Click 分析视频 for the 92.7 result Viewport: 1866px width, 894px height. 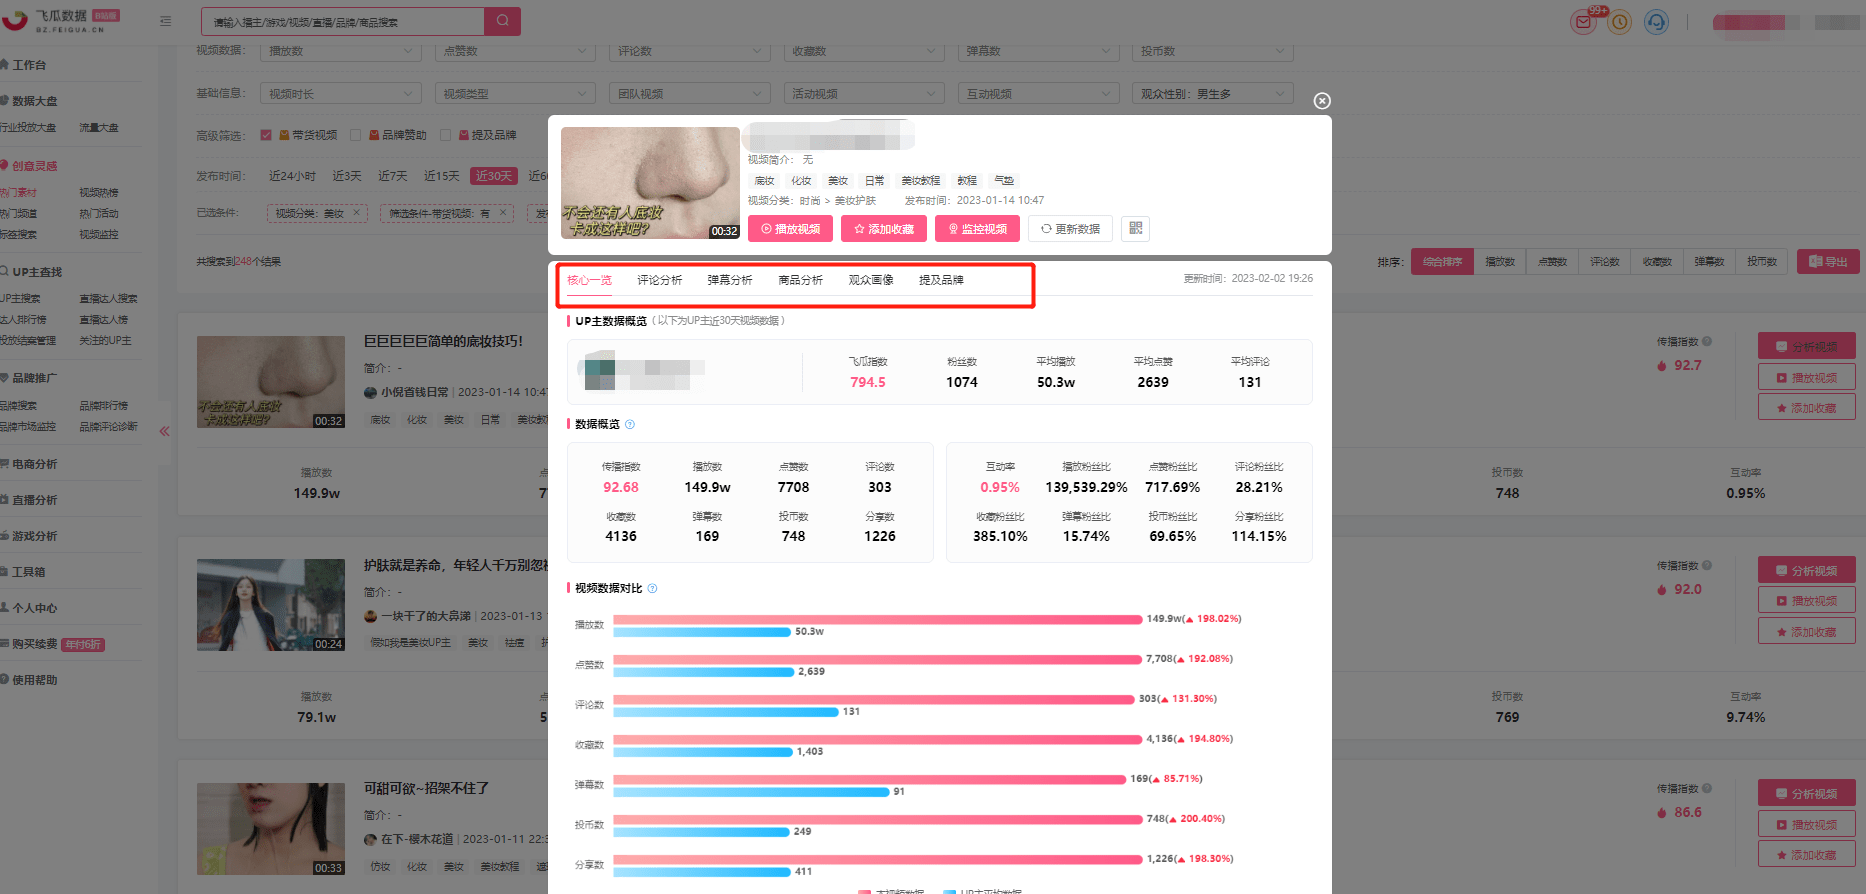pos(1807,346)
